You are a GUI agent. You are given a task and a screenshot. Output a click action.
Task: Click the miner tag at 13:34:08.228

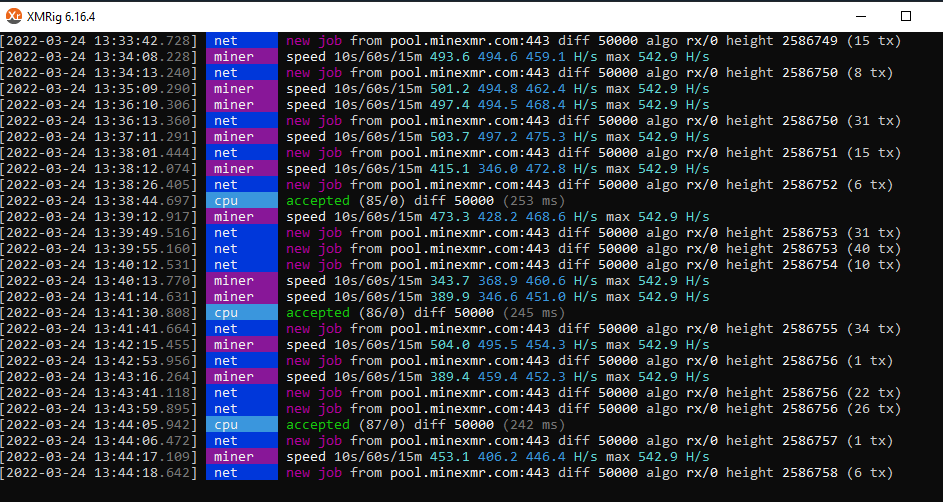point(242,57)
